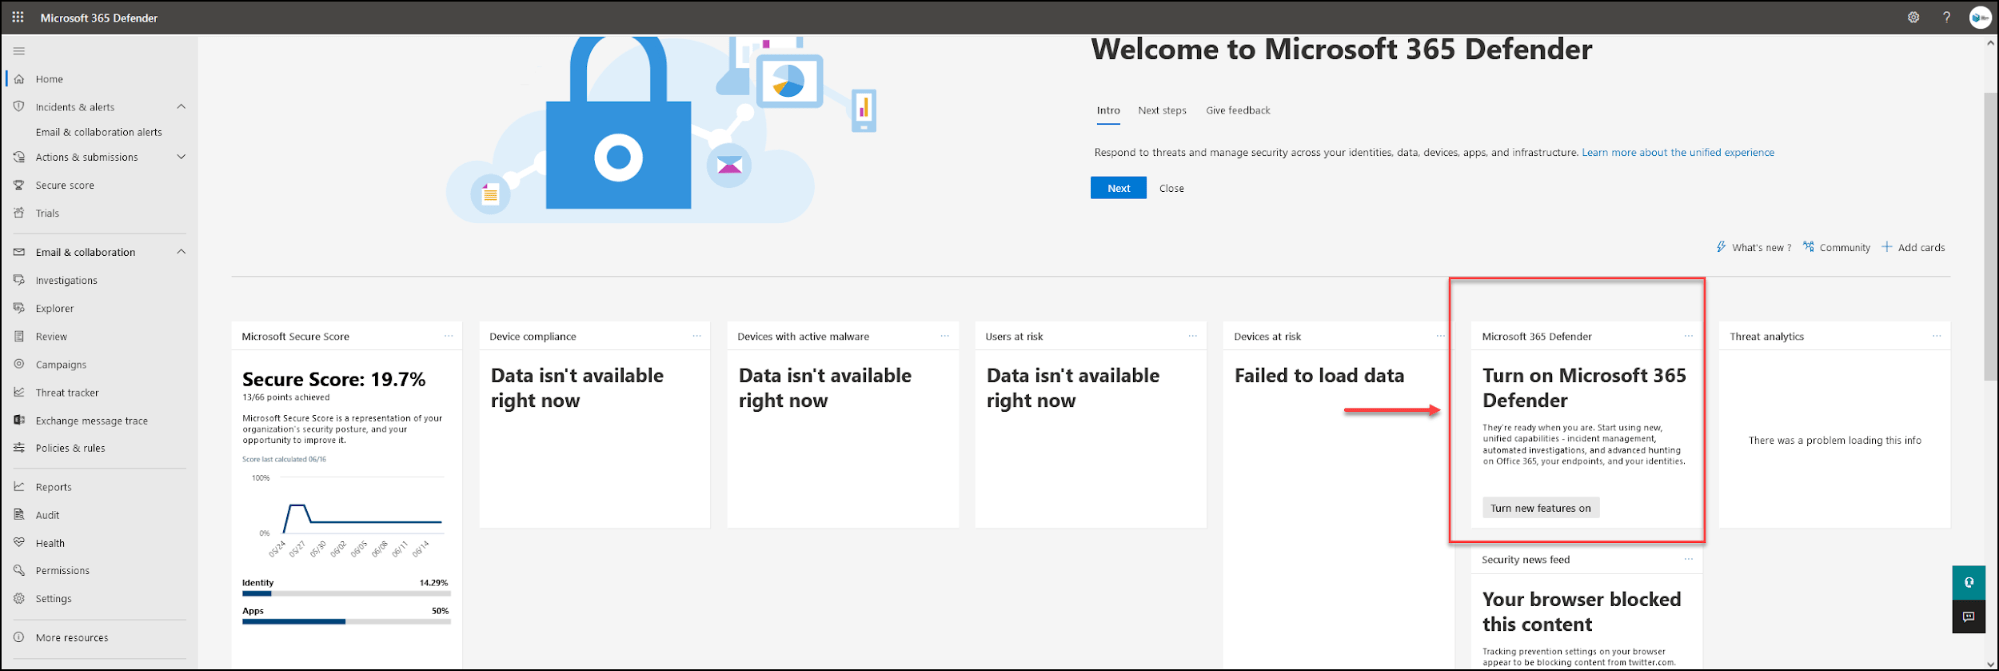This screenshot has height=671, width=1999.
Task: Click the Apps score progress bar
Action: [x=346, y=622]
